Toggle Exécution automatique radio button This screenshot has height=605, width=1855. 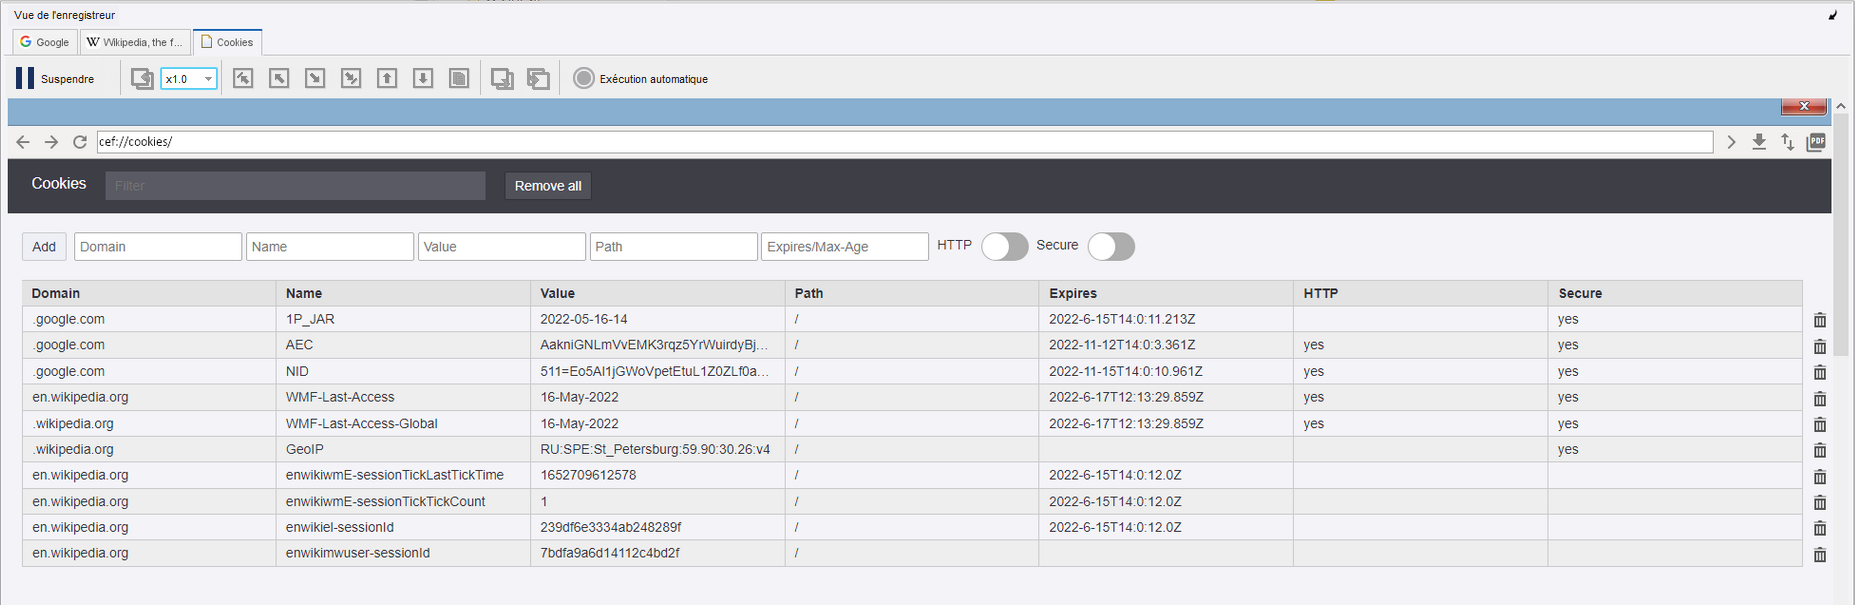(x=584, y=78)
